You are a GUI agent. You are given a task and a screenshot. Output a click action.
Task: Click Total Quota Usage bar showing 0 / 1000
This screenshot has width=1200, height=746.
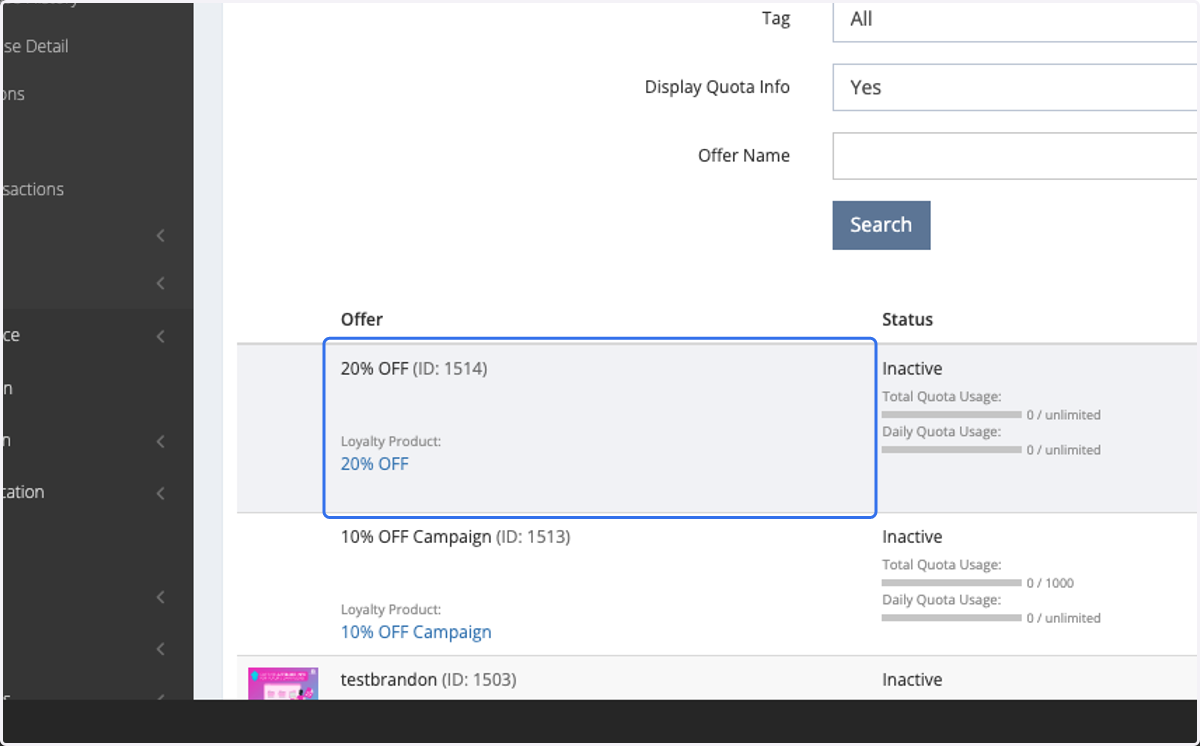pyautogui.click(x=952, y=582)
